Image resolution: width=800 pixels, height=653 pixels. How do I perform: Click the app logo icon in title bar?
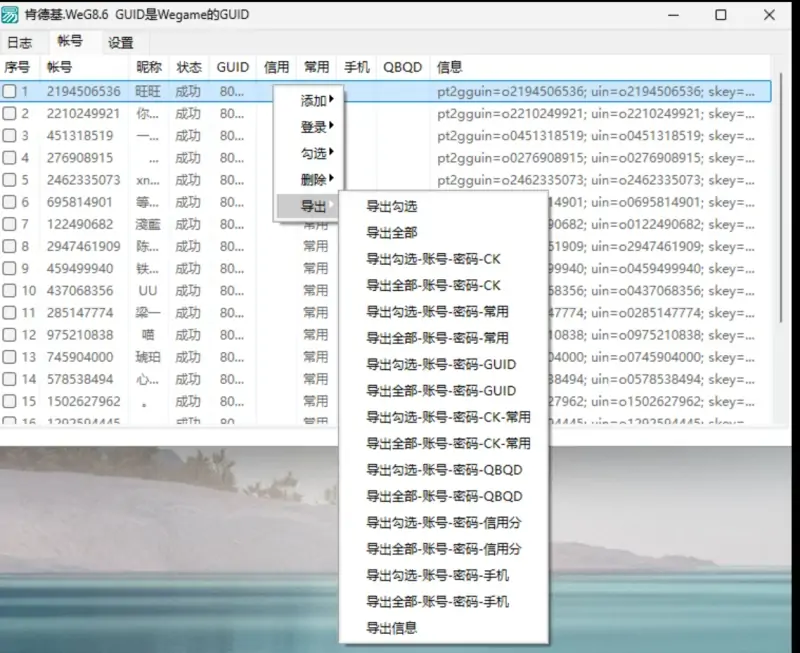coord(13,15)
